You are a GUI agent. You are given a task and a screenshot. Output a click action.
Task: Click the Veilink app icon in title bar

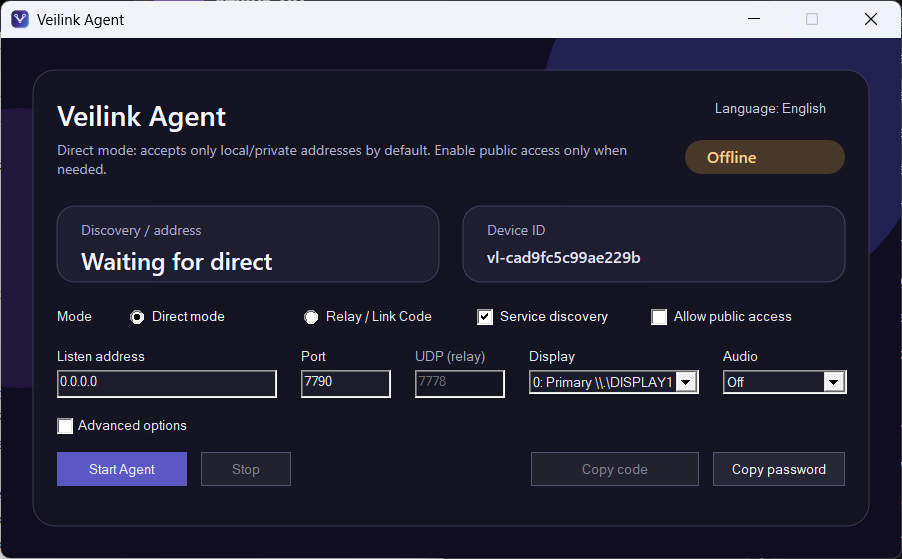point(20,19)
